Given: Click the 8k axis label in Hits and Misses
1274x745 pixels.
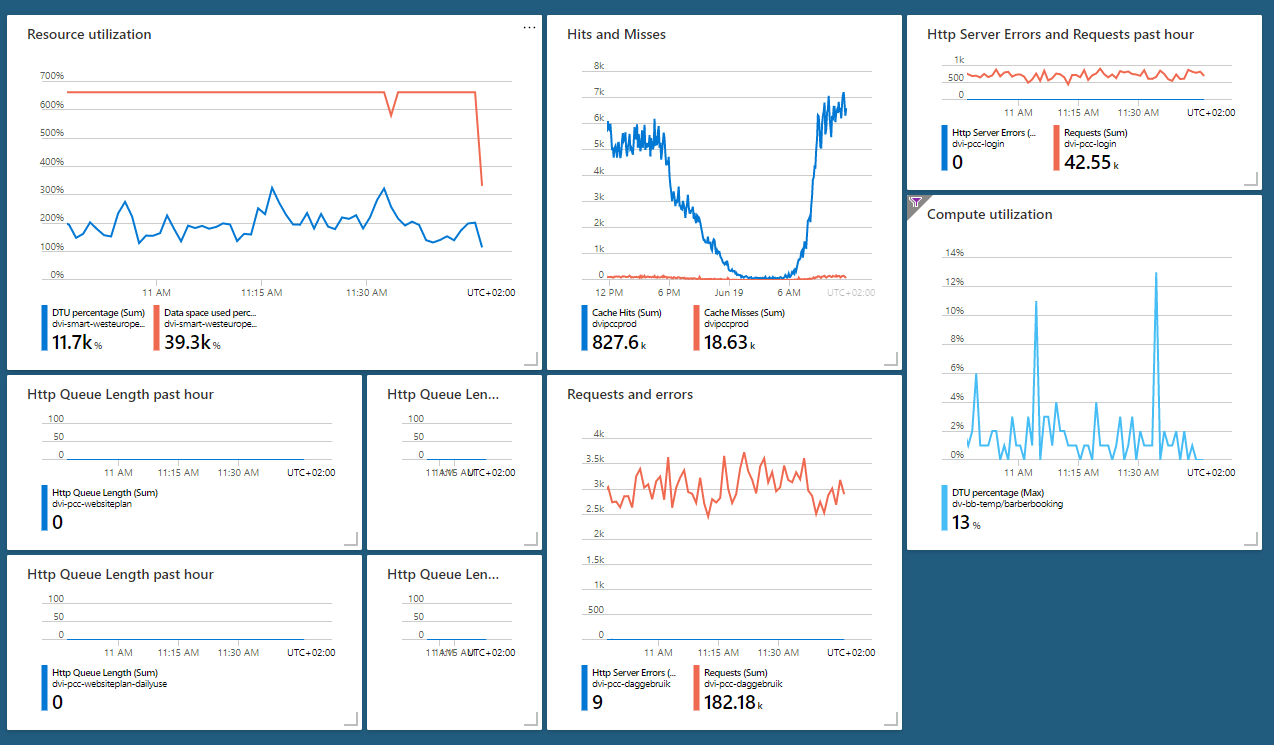Looking at the screenshot, I should point(599,66).
